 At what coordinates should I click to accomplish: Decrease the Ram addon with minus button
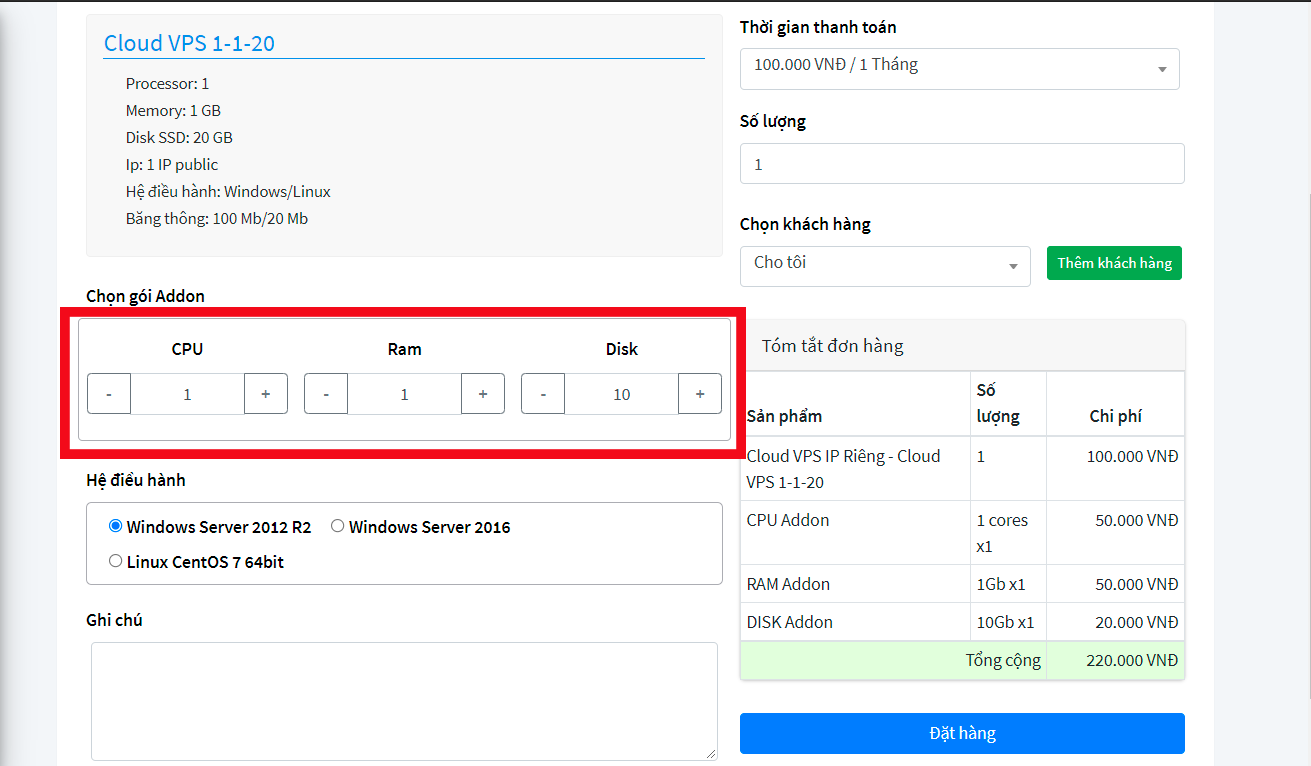tap(326, 394)
